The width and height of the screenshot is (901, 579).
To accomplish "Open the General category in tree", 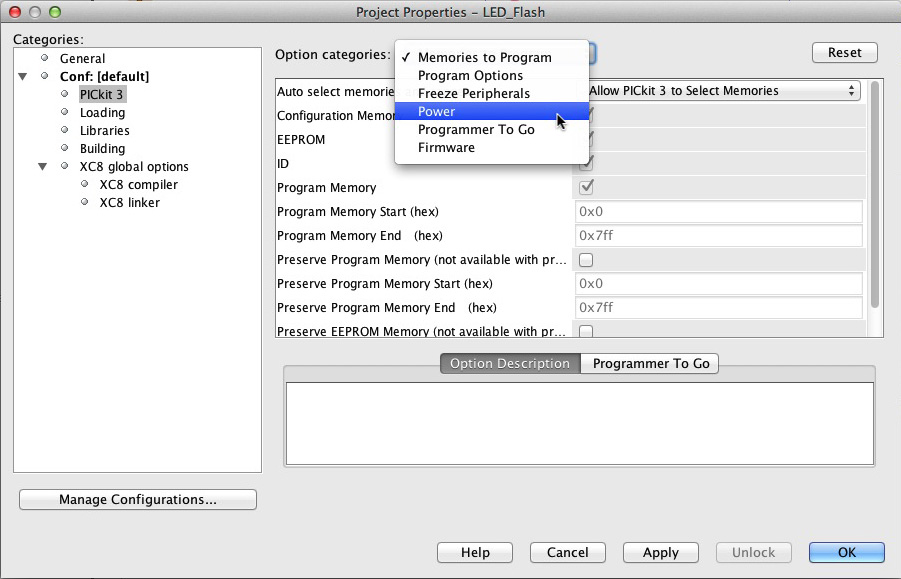I will click(82, 59).
